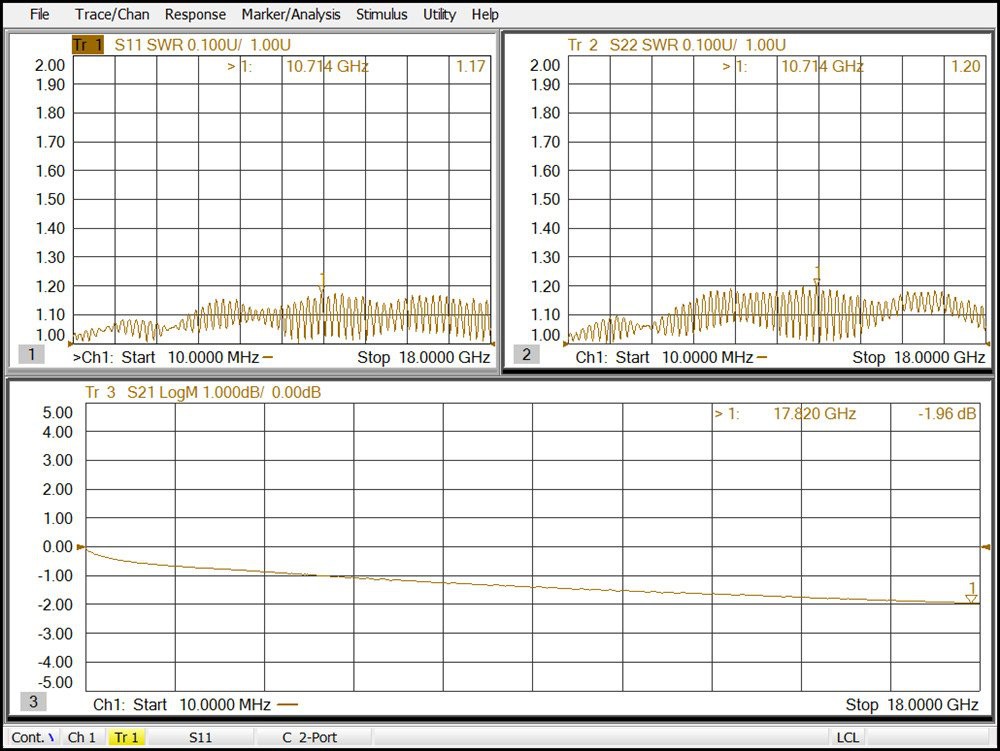The image size is (1000, 751).
Task: Click yellow Tr 1 status bar indicator
Action: [x=126, y=738]
